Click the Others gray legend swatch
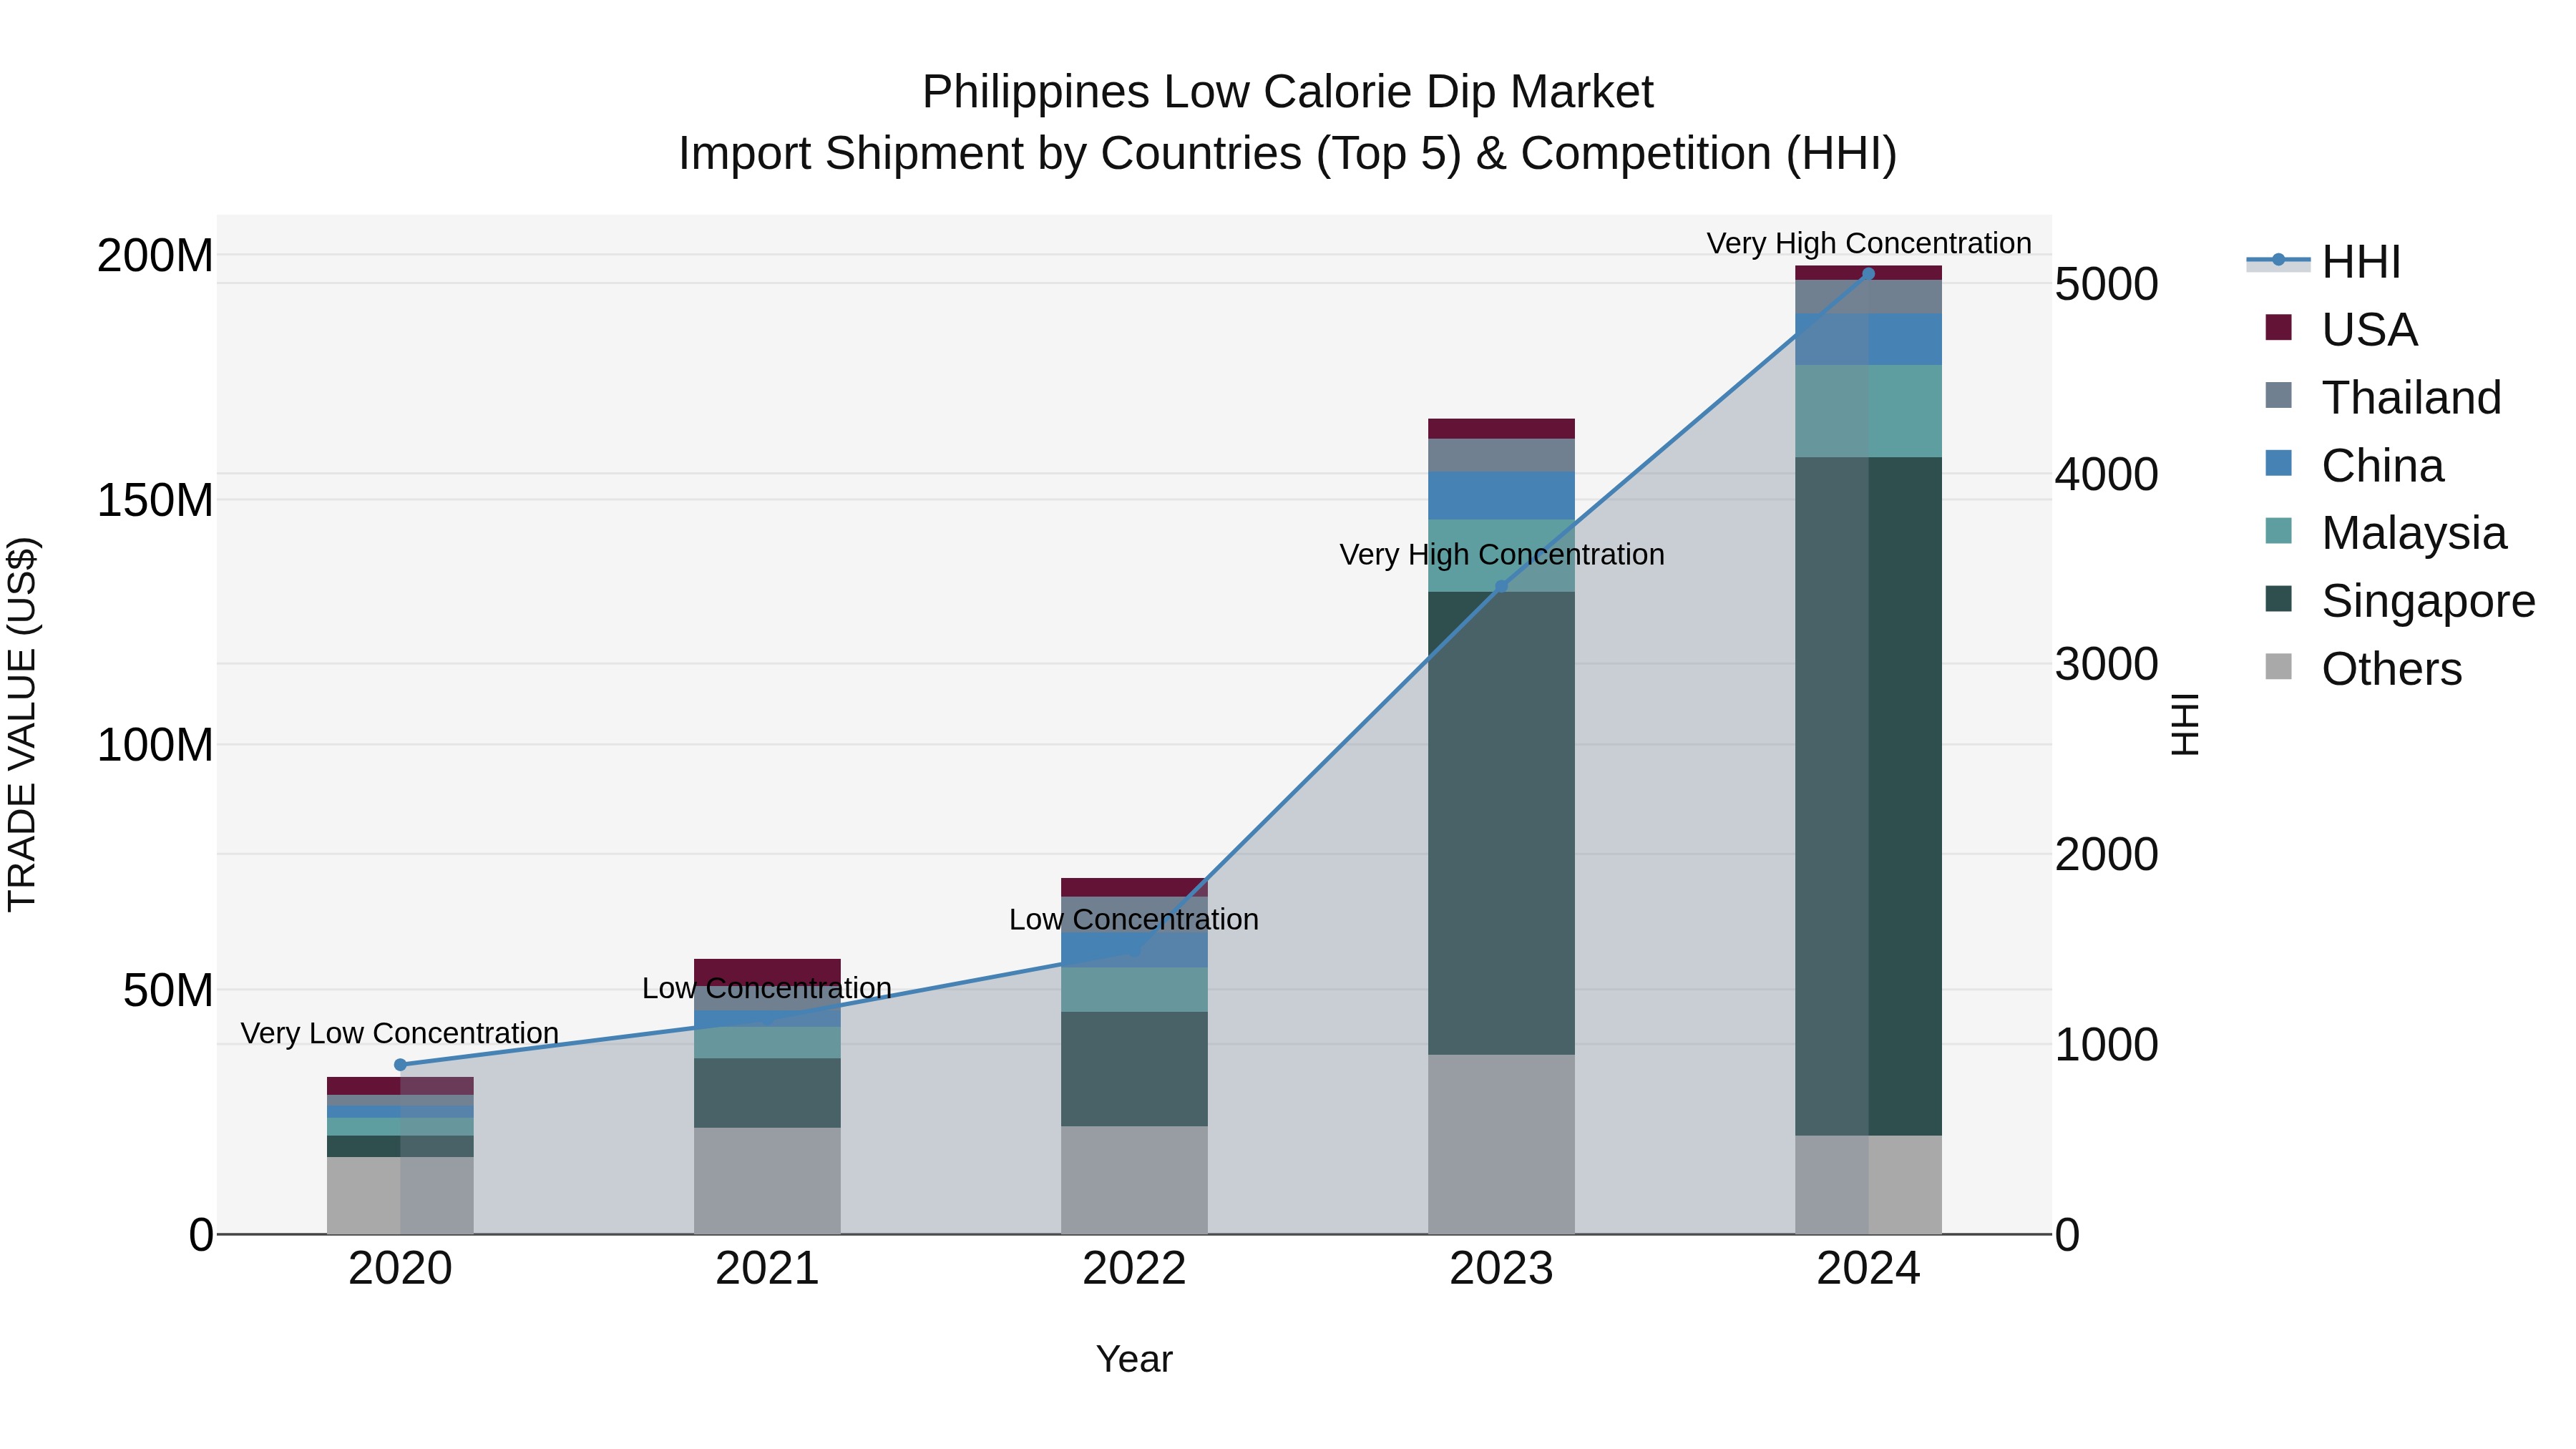Image resolution: width=2576 pixels, height=1449 pixels. 2278,667
